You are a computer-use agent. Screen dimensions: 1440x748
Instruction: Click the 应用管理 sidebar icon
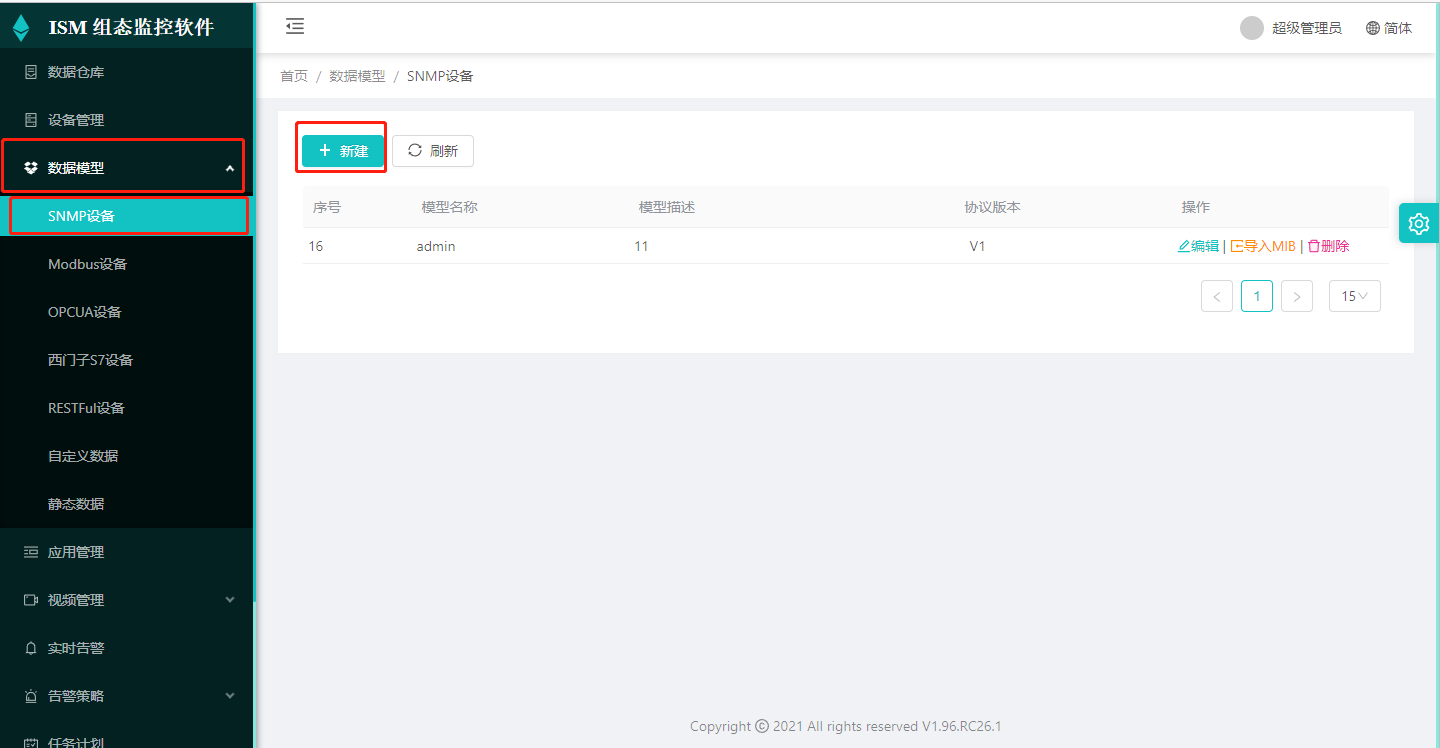pyautogui.click(x=31, y=552)
